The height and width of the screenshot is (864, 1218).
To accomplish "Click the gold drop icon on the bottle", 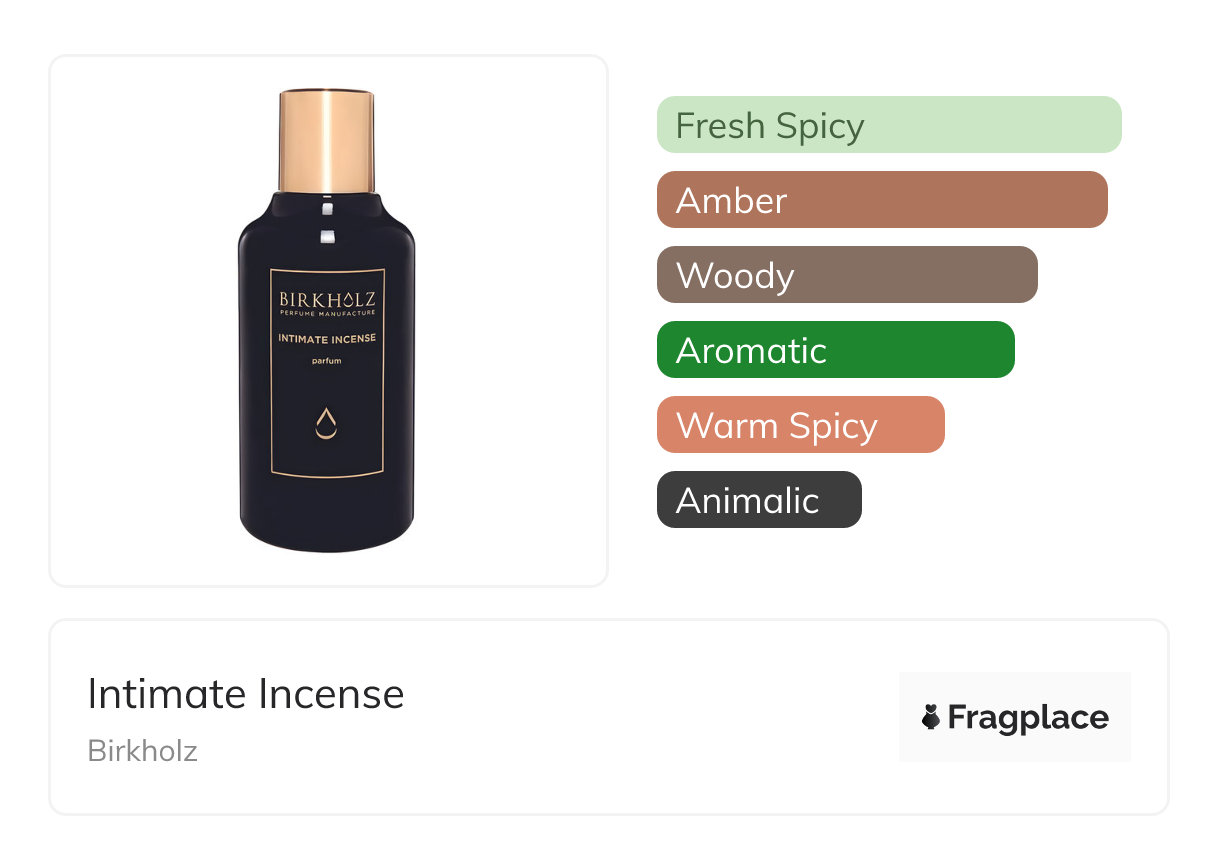I will point(326,425).
